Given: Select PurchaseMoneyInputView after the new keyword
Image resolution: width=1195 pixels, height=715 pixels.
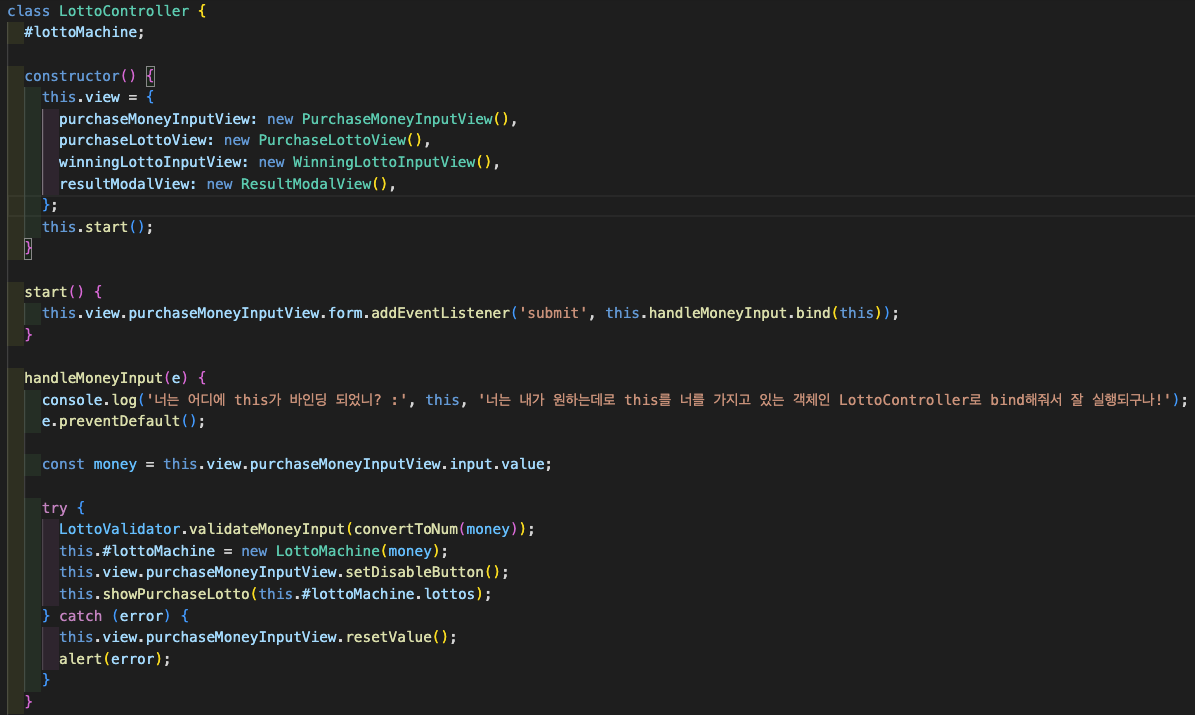Looking at the screenshot, I should [397, 119].
